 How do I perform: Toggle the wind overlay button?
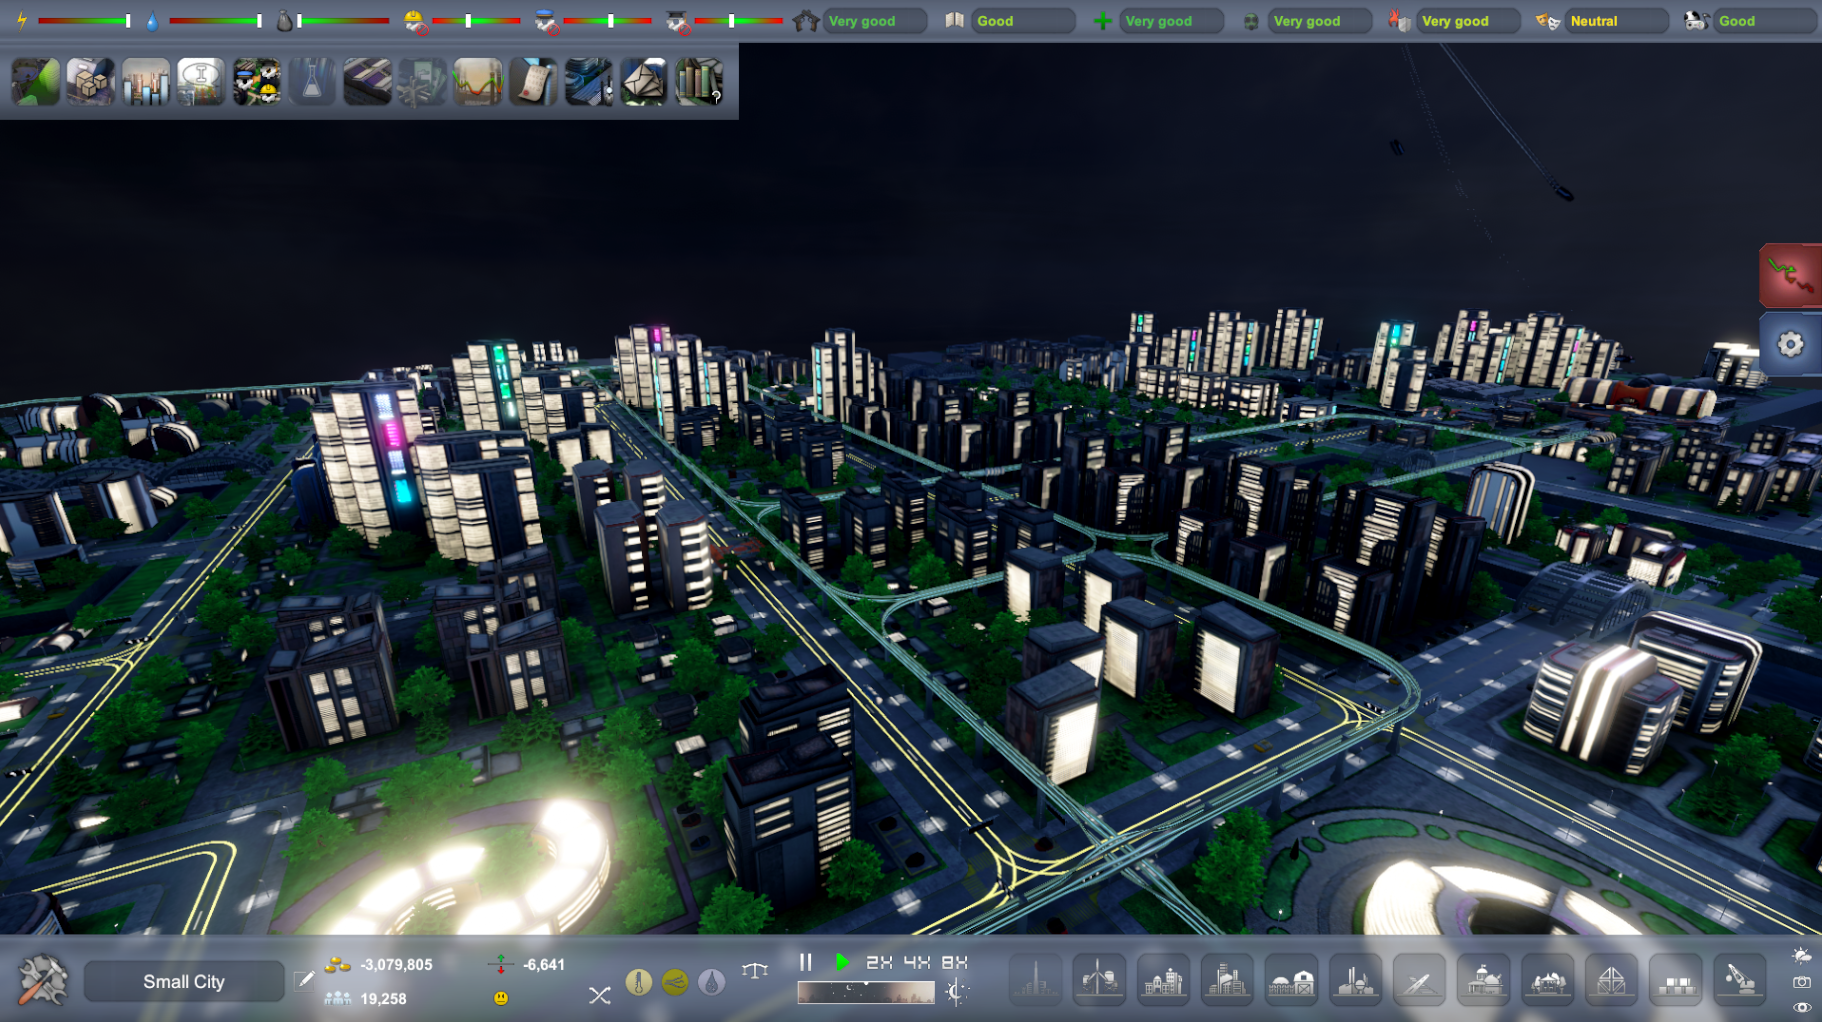point(675,982)
